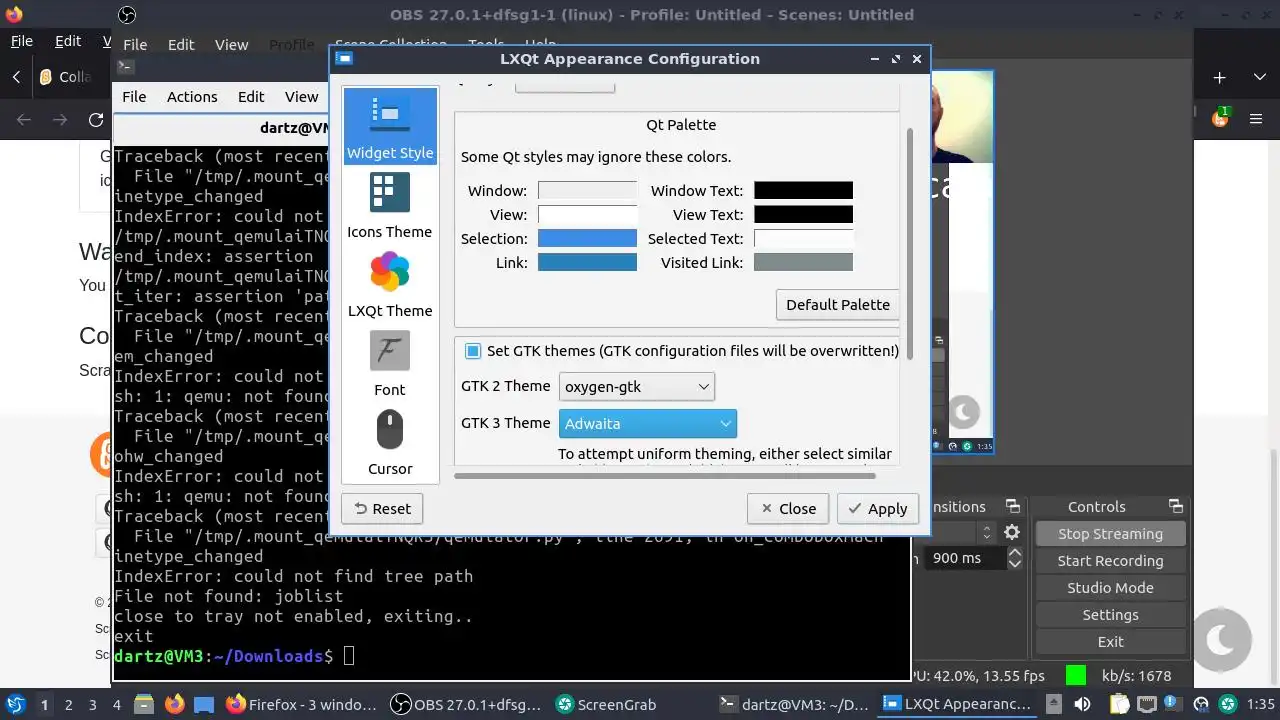Click the OBS transition selector arrows

pyautogui.click(x=987, y=533)
